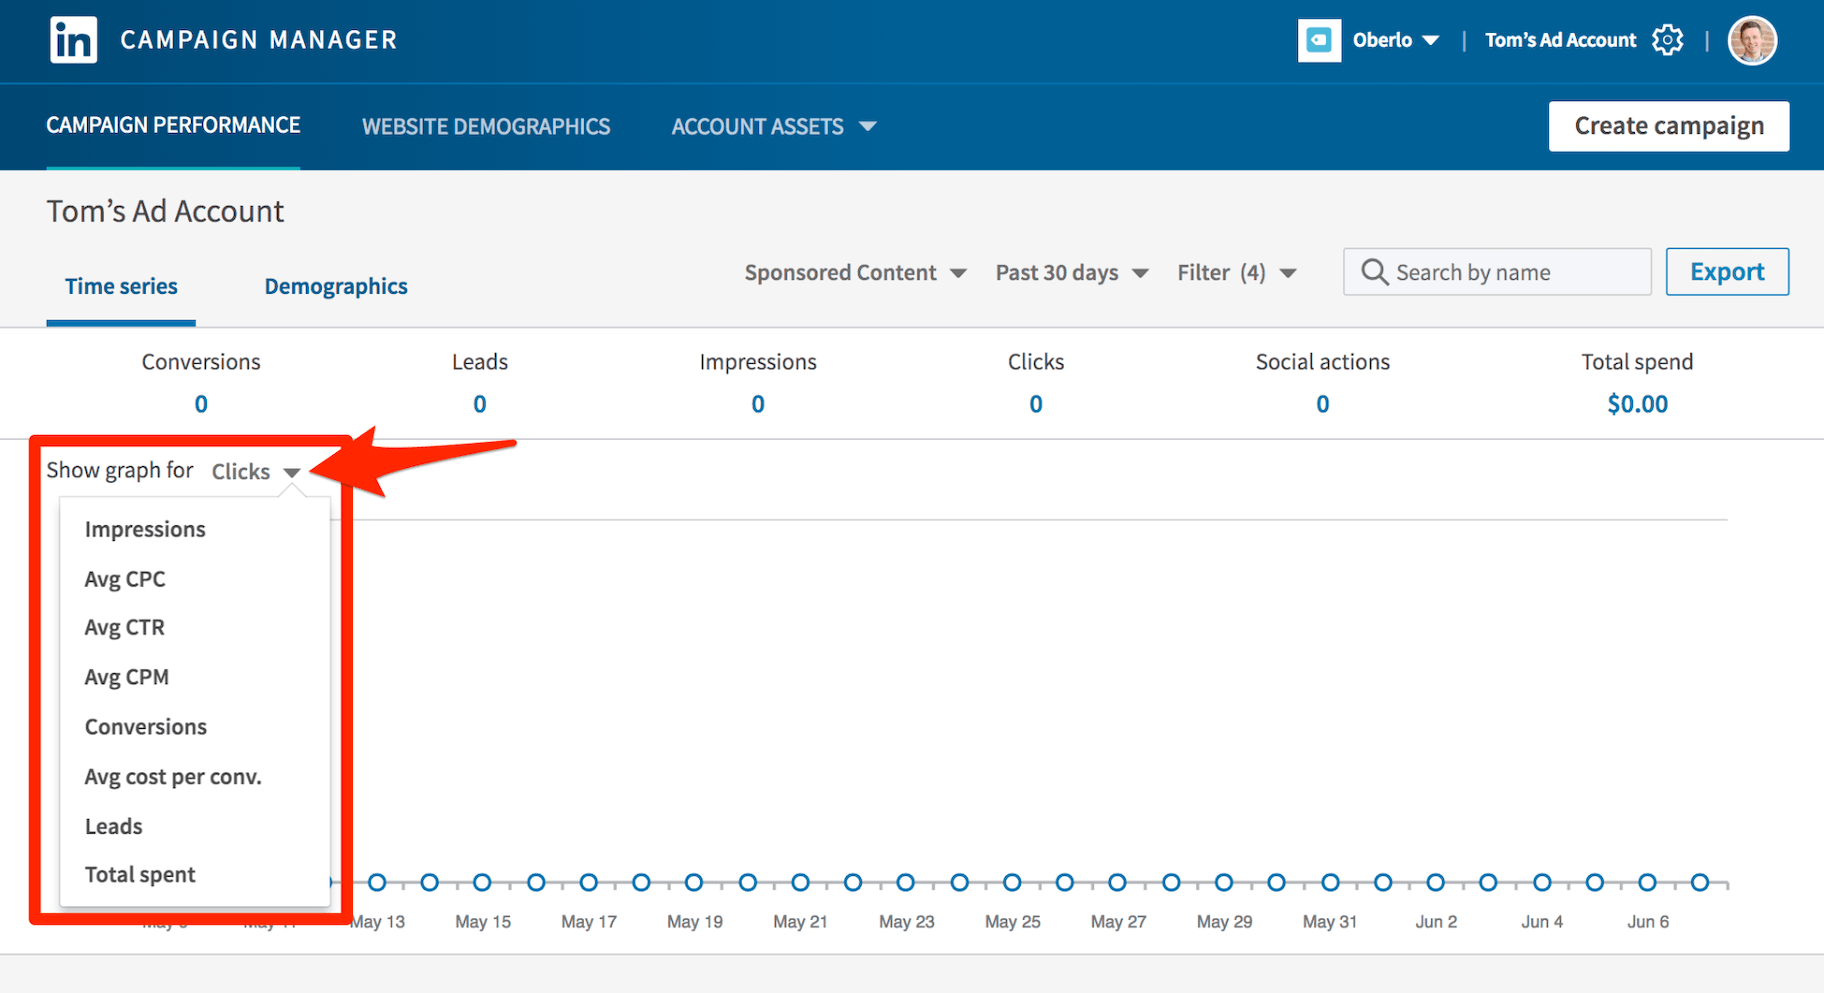Switch to Website Demographics tab
Image resolution: width=1824 pixels, height=993 pixels.
click(x=486, y=127)
